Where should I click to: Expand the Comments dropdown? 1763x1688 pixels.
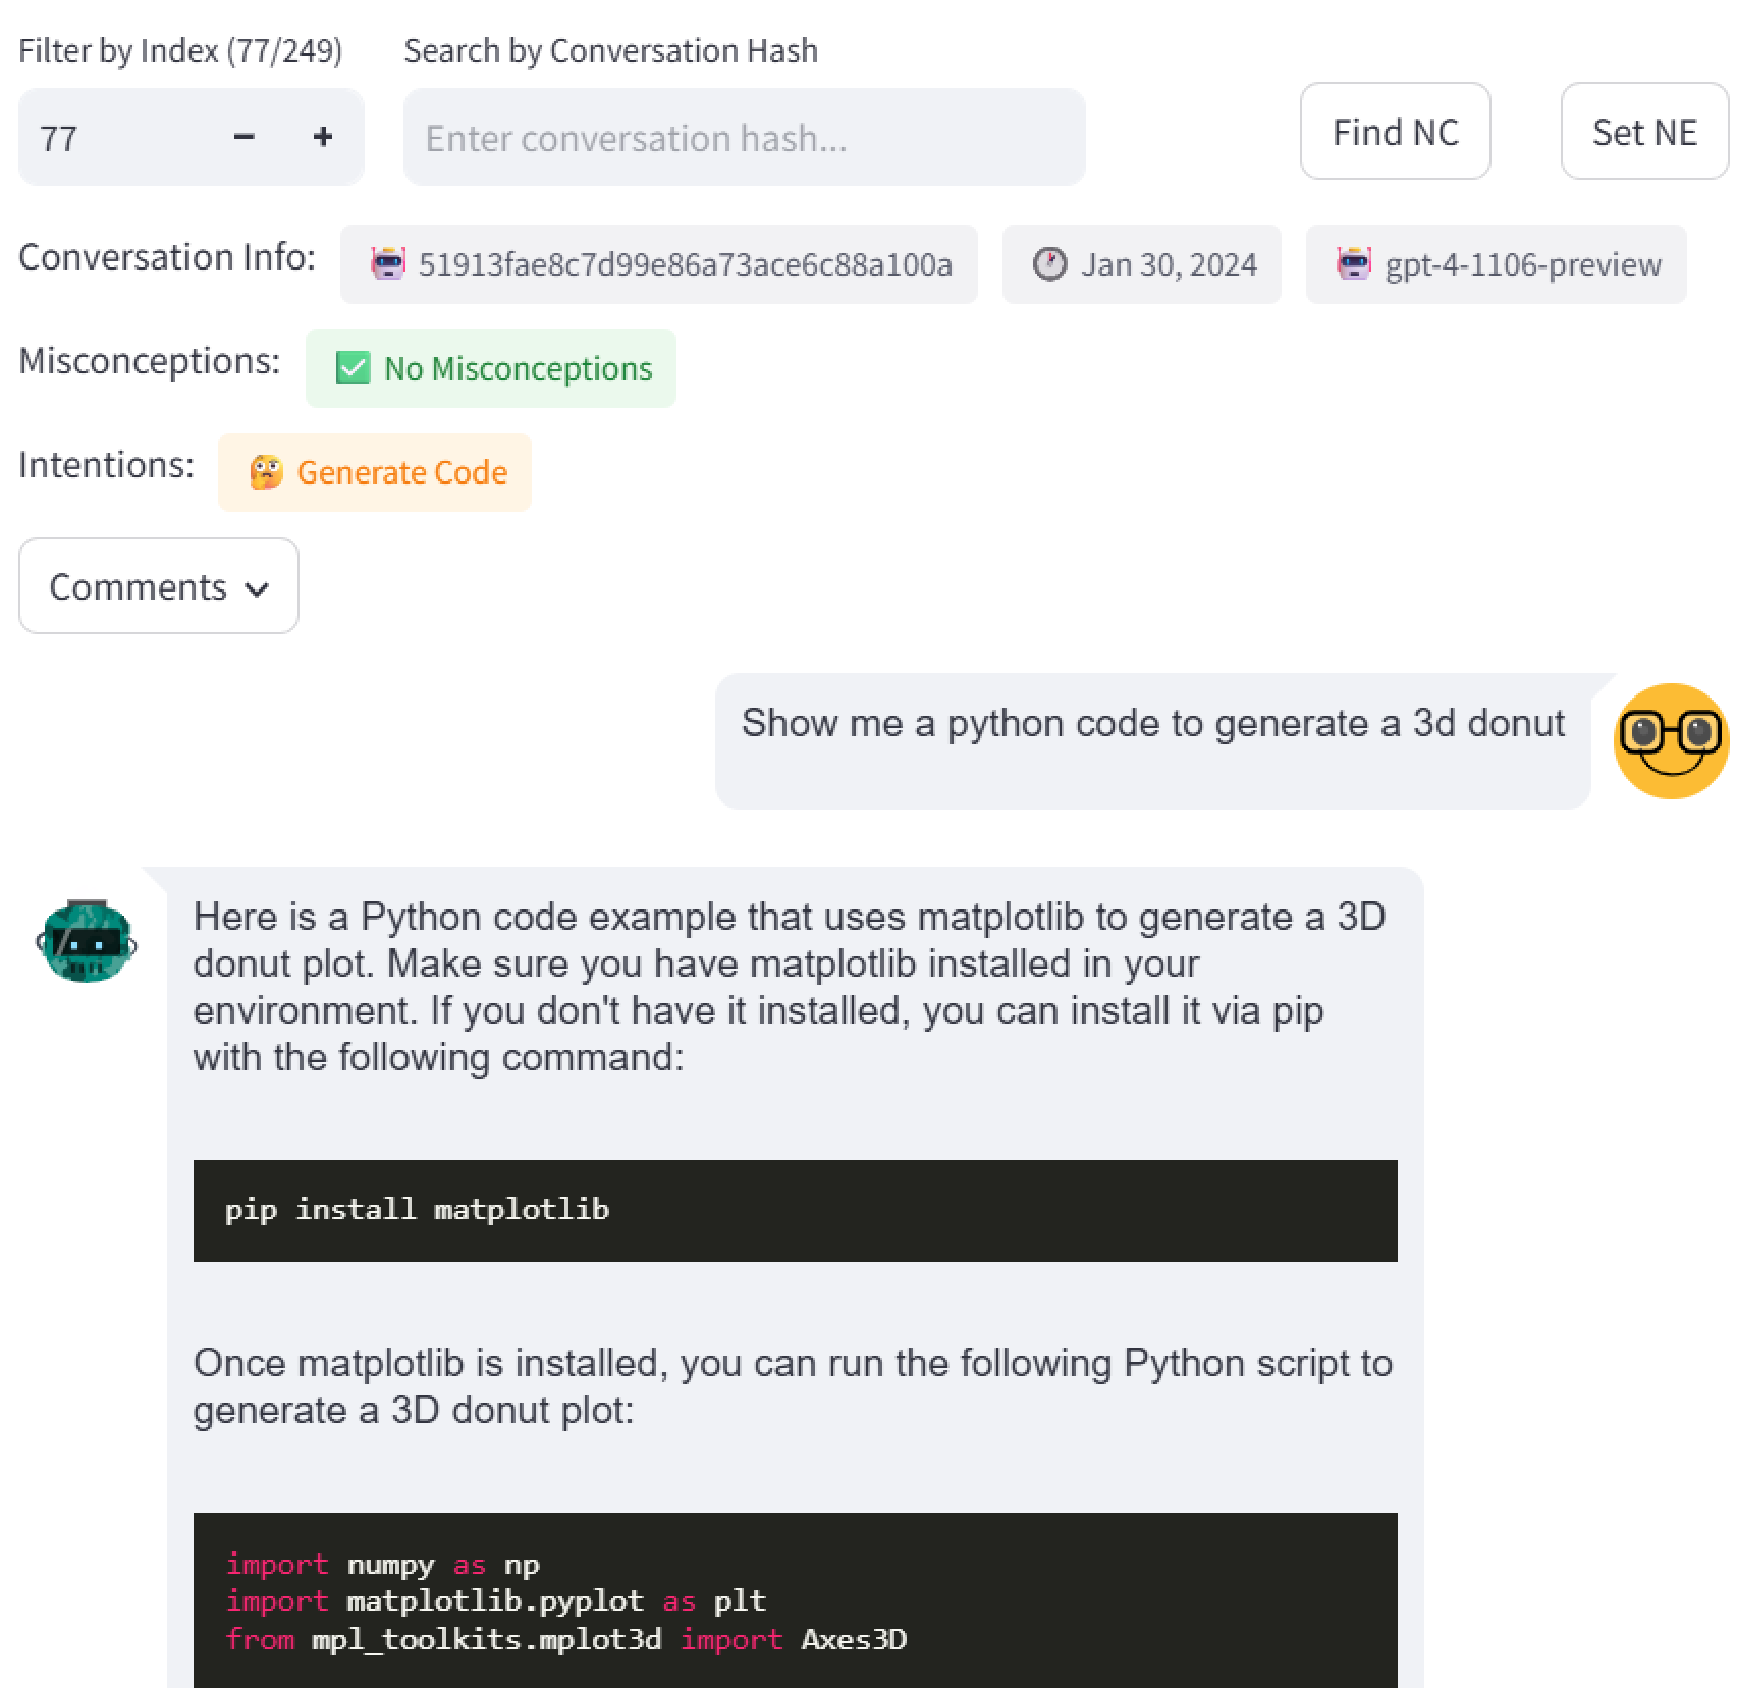pyautogui.click(x=157, y=586)
